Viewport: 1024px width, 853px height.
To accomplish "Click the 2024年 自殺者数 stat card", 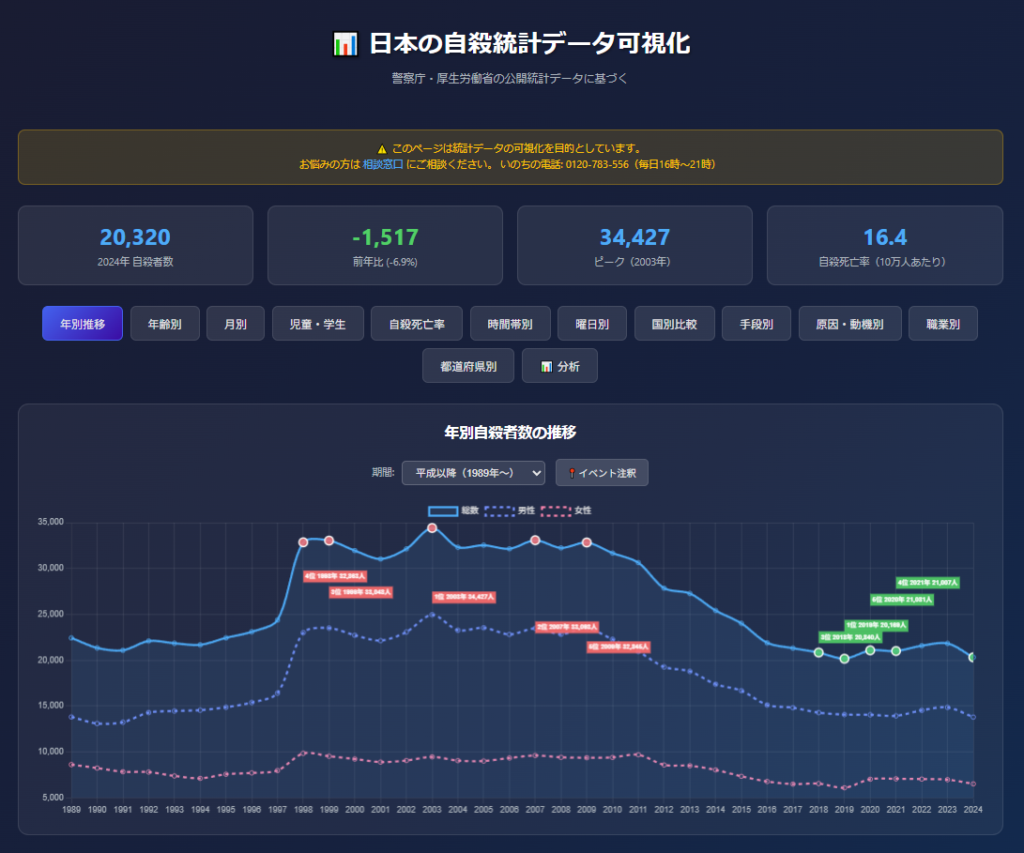I will click(x=135, y=246).
